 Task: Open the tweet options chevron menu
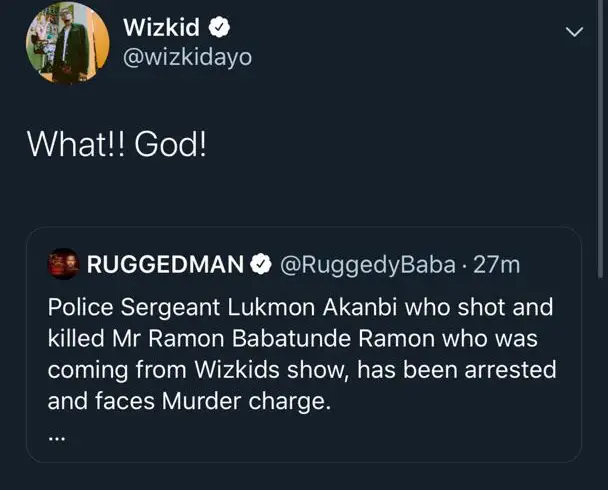click(x=573, y=32)
